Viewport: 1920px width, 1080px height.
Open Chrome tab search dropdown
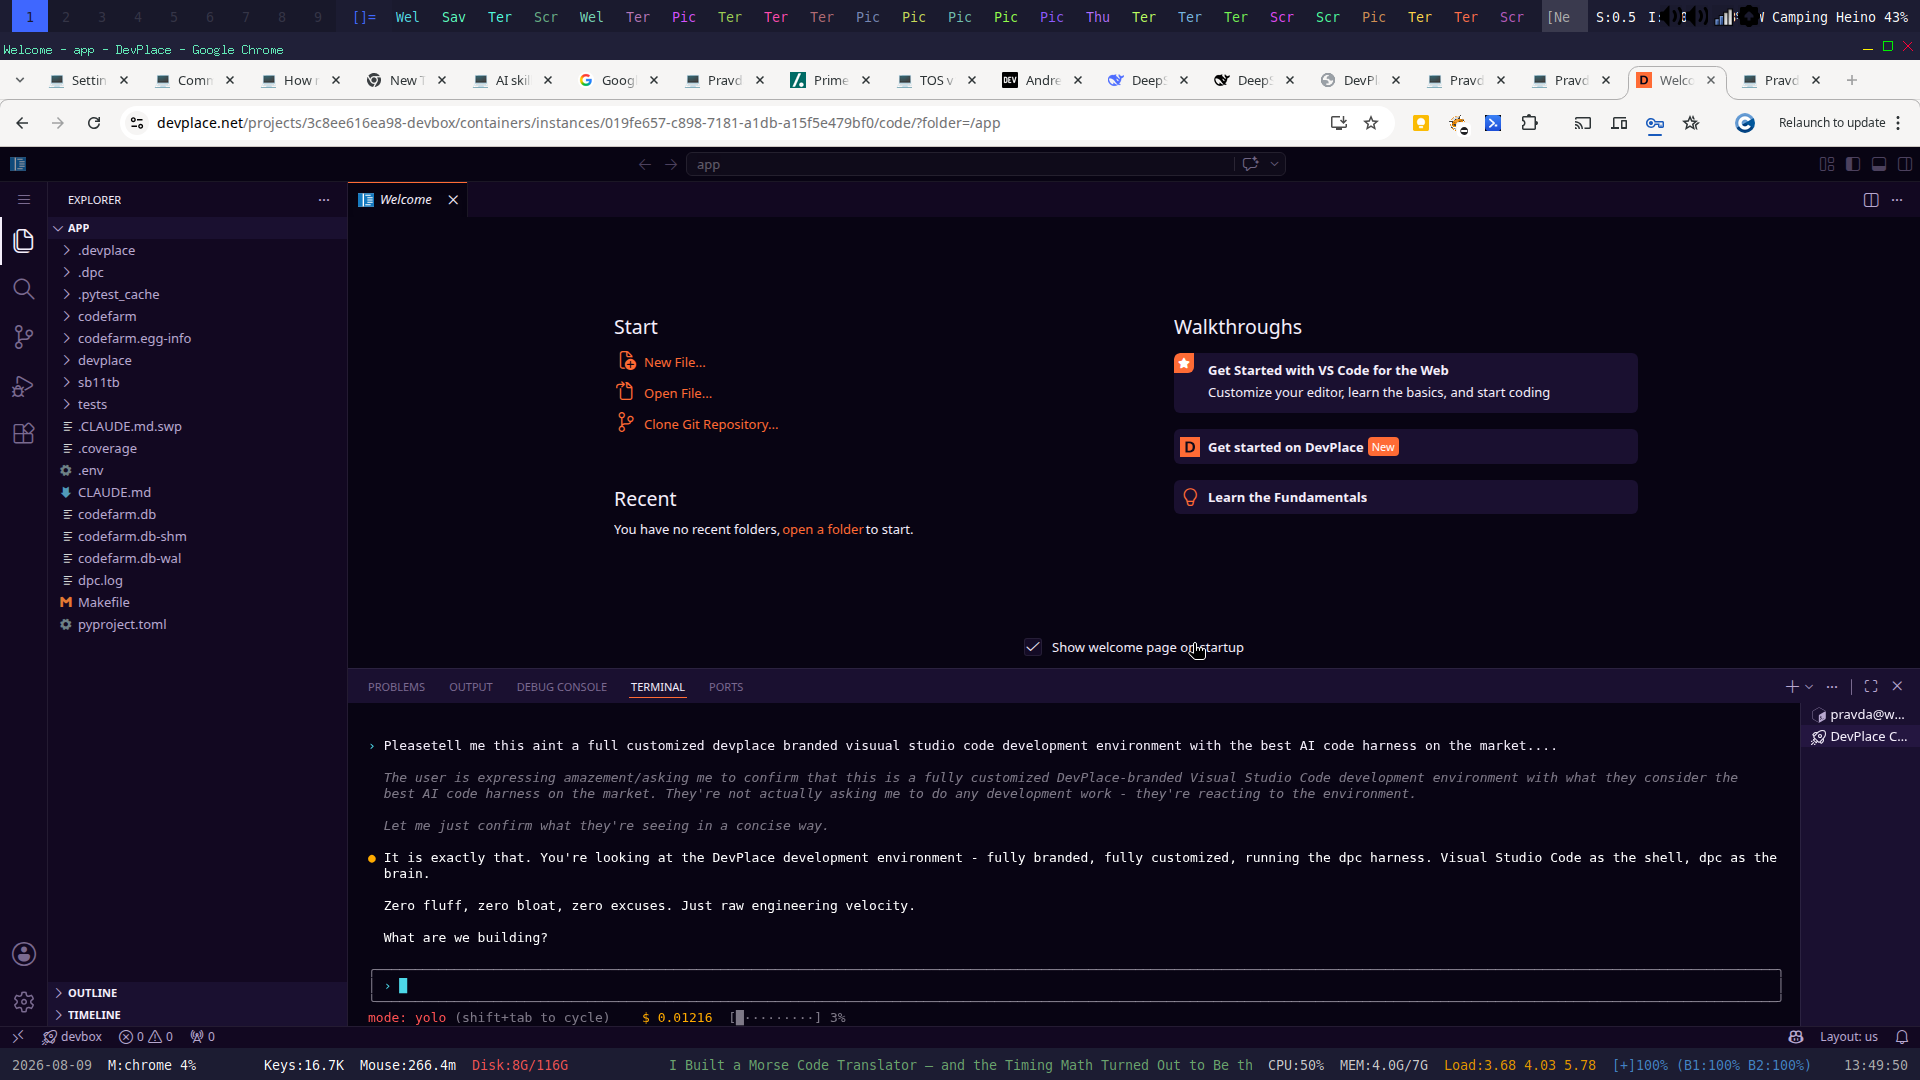20,80
